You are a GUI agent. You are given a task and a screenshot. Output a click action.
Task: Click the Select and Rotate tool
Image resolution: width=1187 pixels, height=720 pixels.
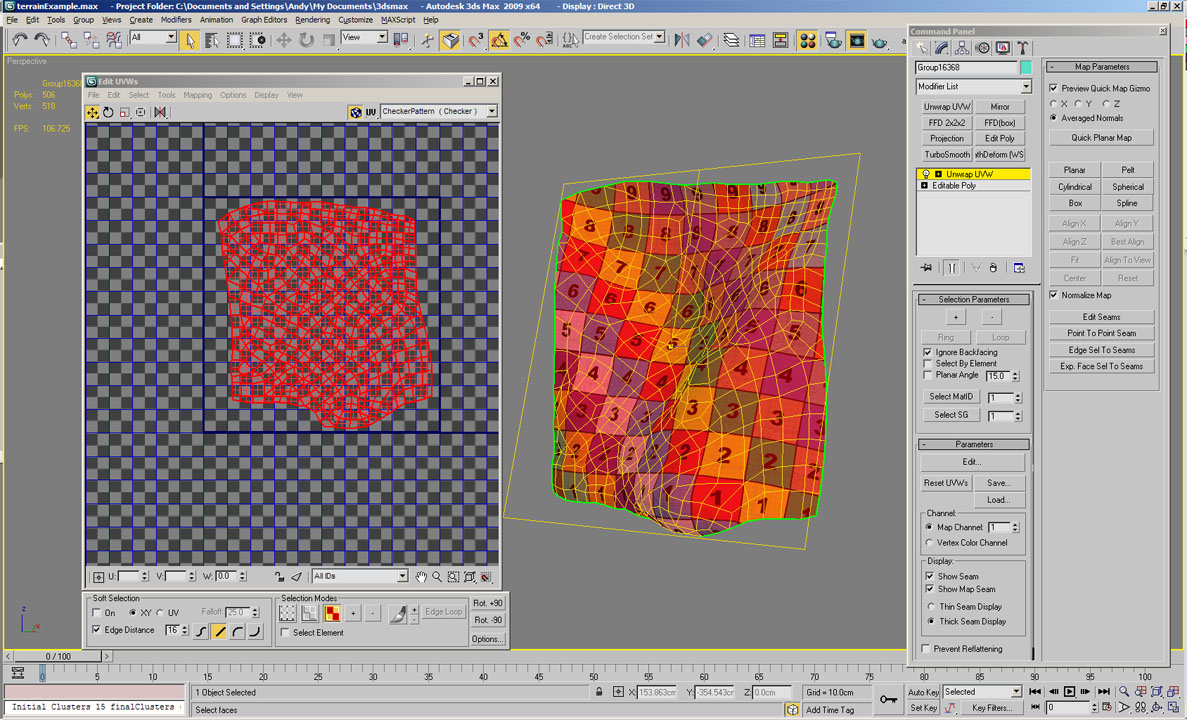pyautogui.click(x=306, y=40)
